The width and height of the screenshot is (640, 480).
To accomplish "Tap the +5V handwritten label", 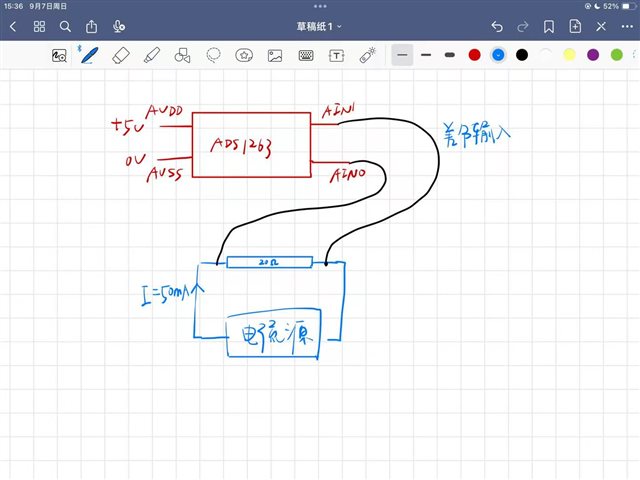I will point(127,126).
